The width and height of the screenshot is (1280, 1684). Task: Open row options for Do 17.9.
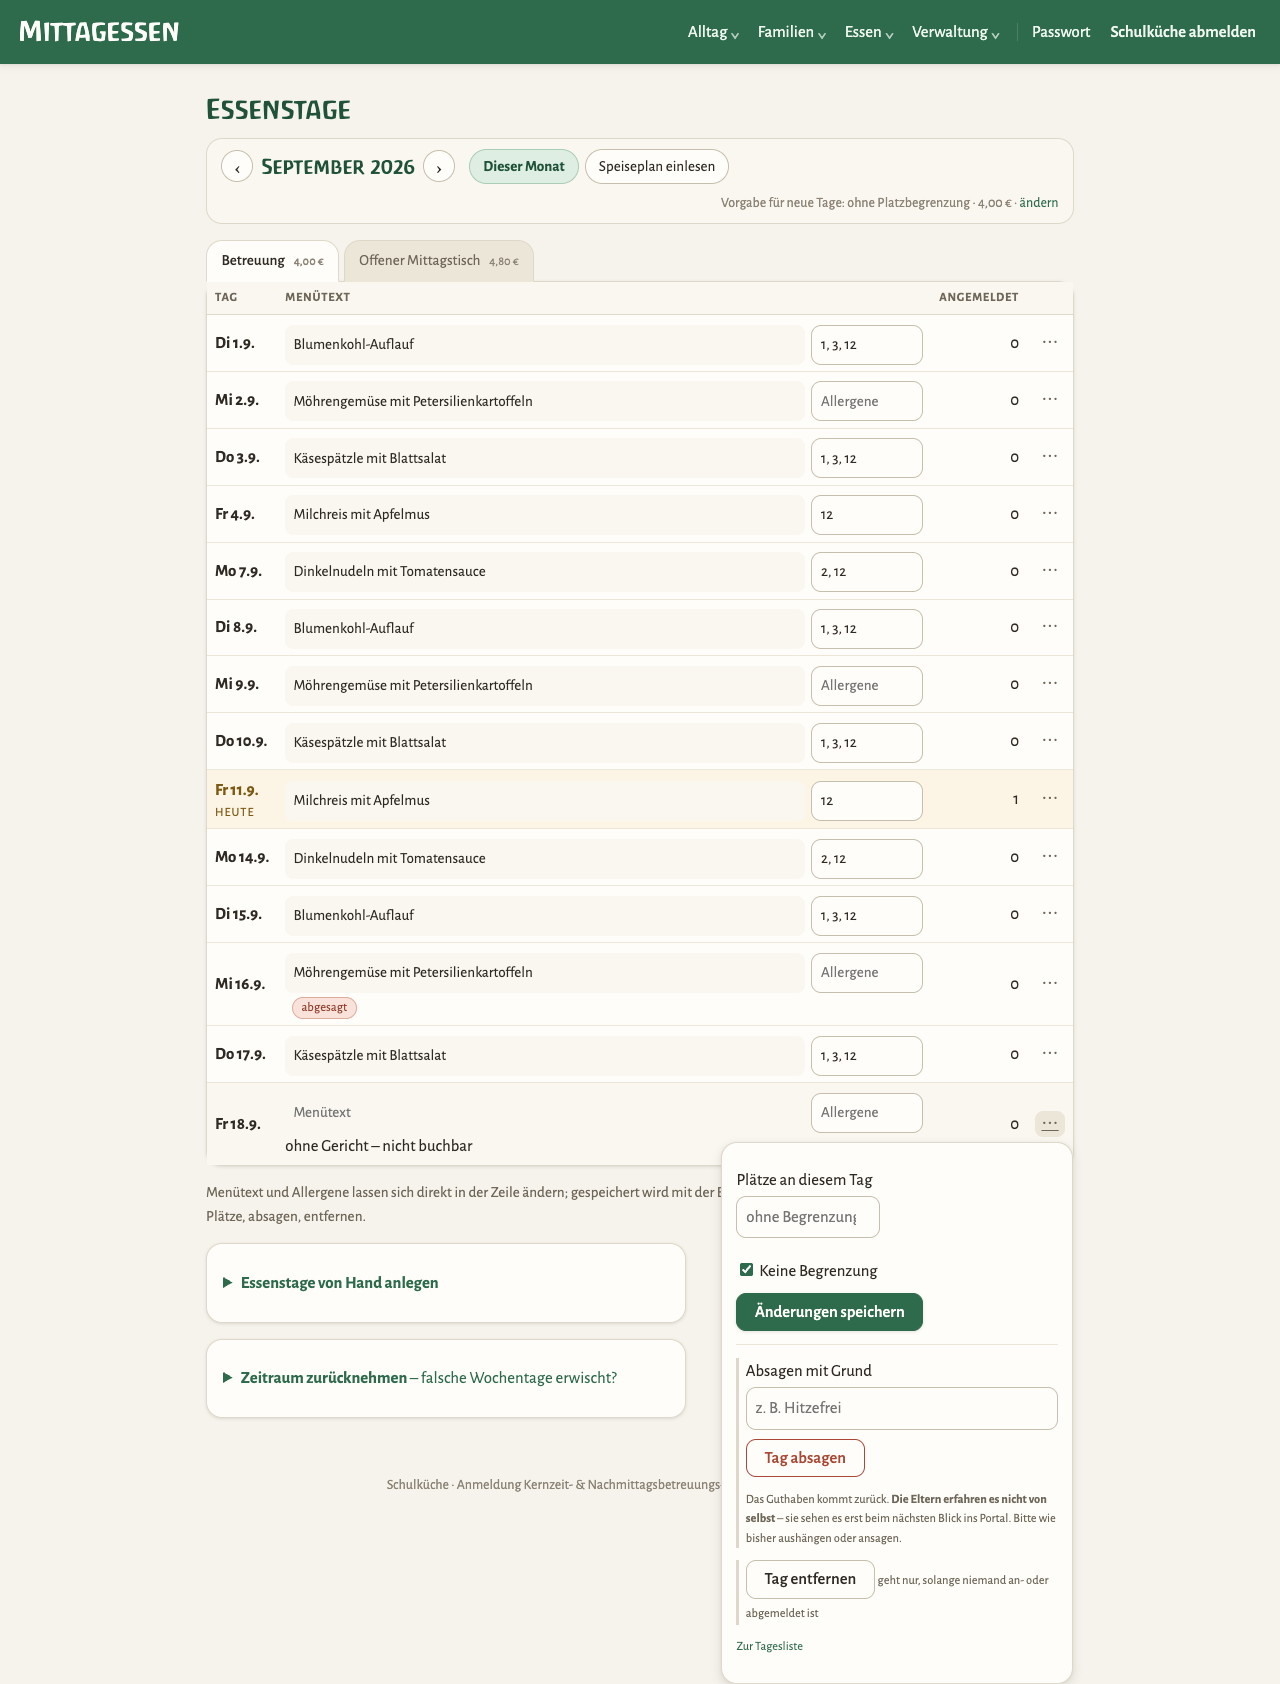[1050, 1053]
